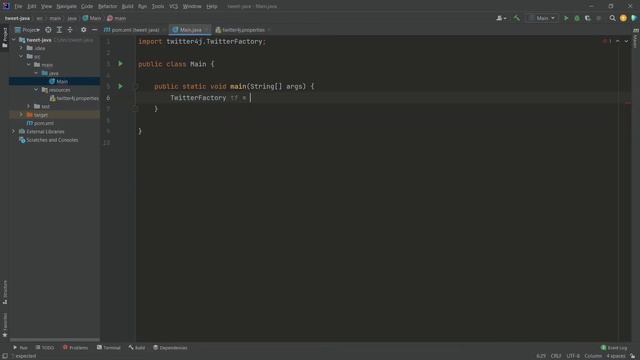Click the Select Opened File locate icon

click(x=48, y=30)
